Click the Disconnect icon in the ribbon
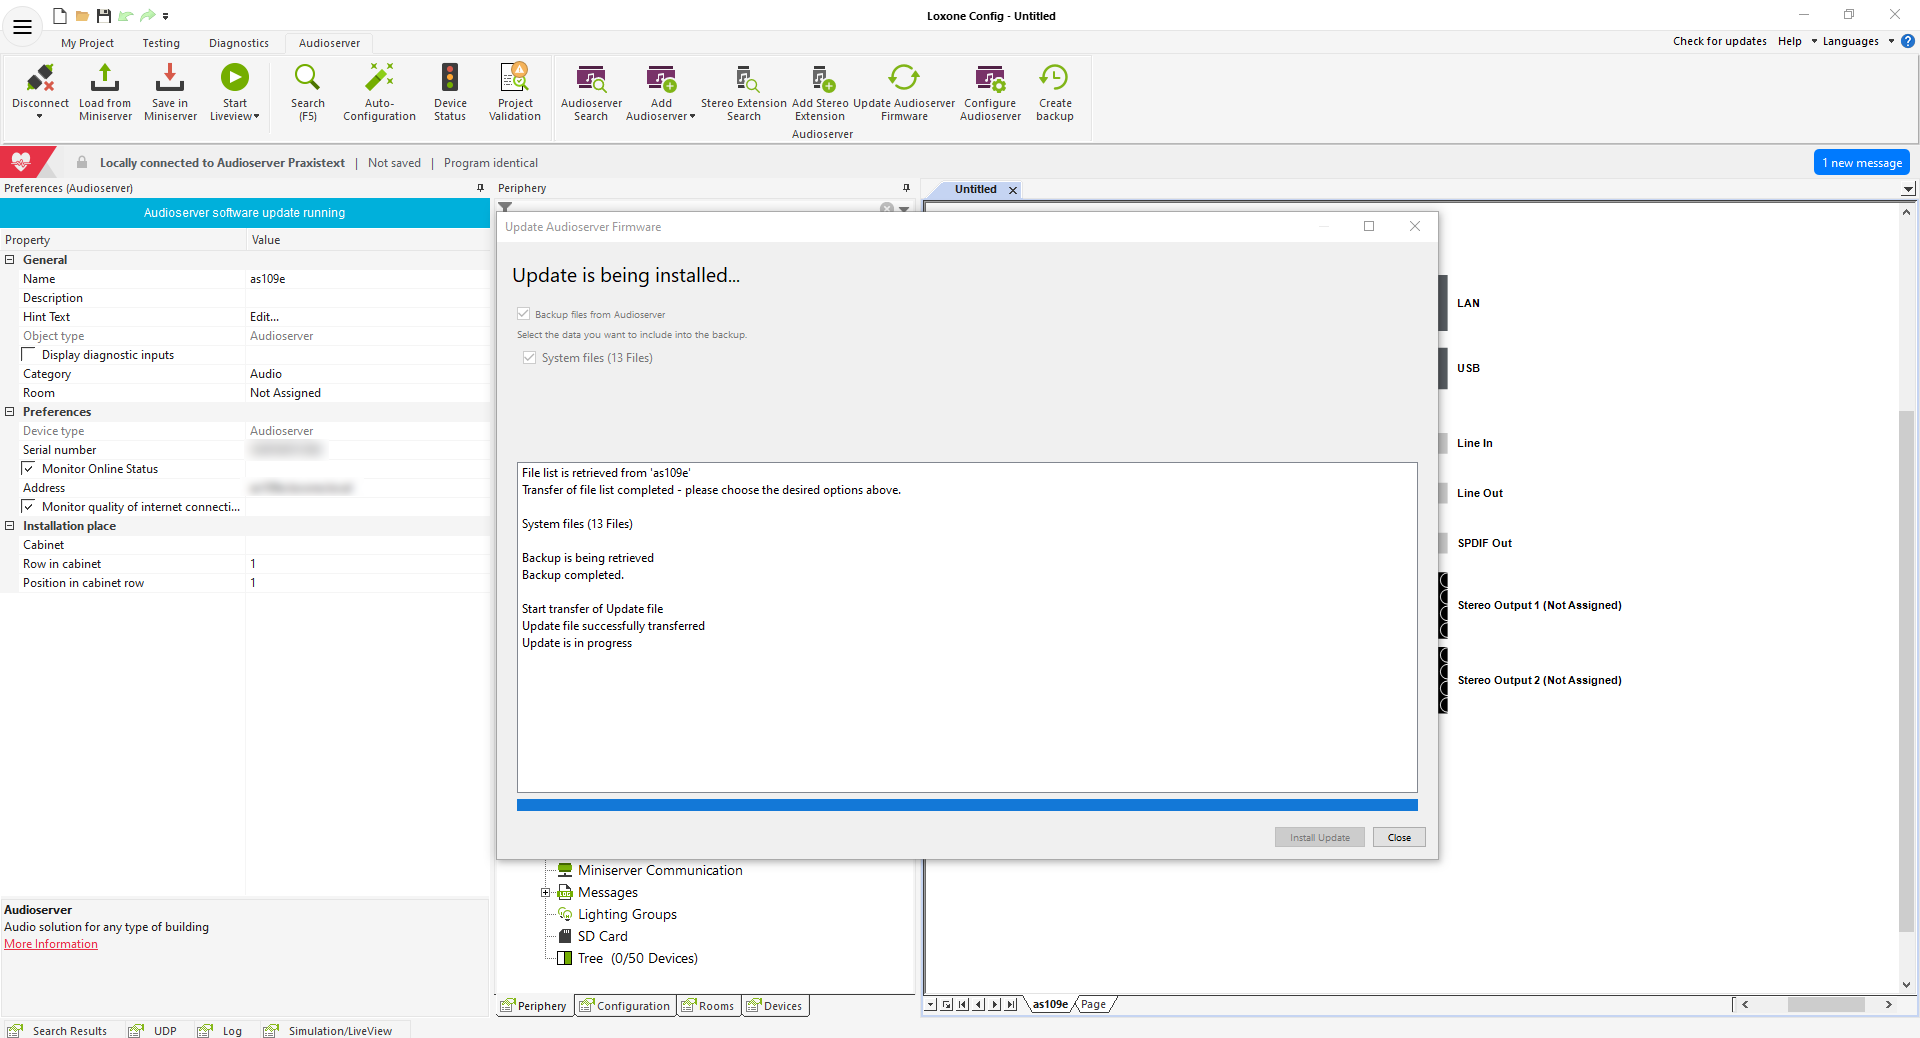 (40, 79)
